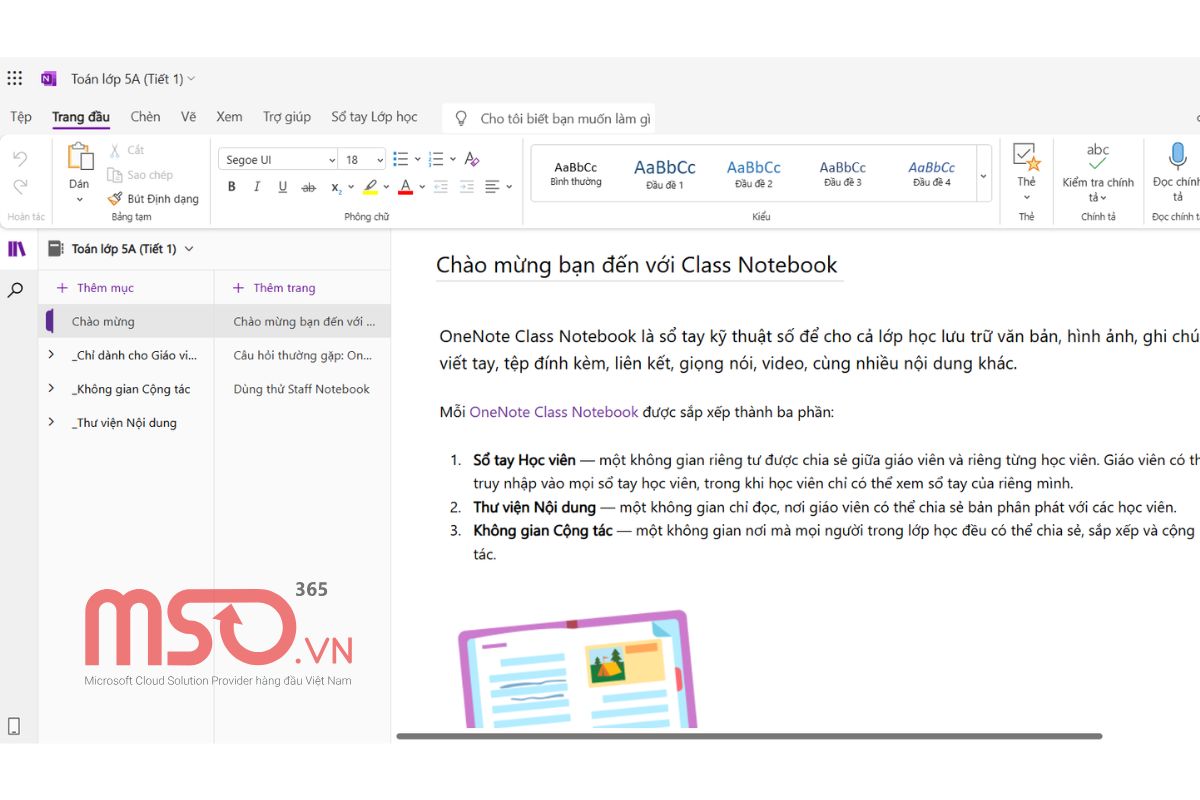Image resolution: width=1200 pixels, height=800 pixels.
Task: Open the Thẻ tags dropdown arrow
Action: [1027, 198]
